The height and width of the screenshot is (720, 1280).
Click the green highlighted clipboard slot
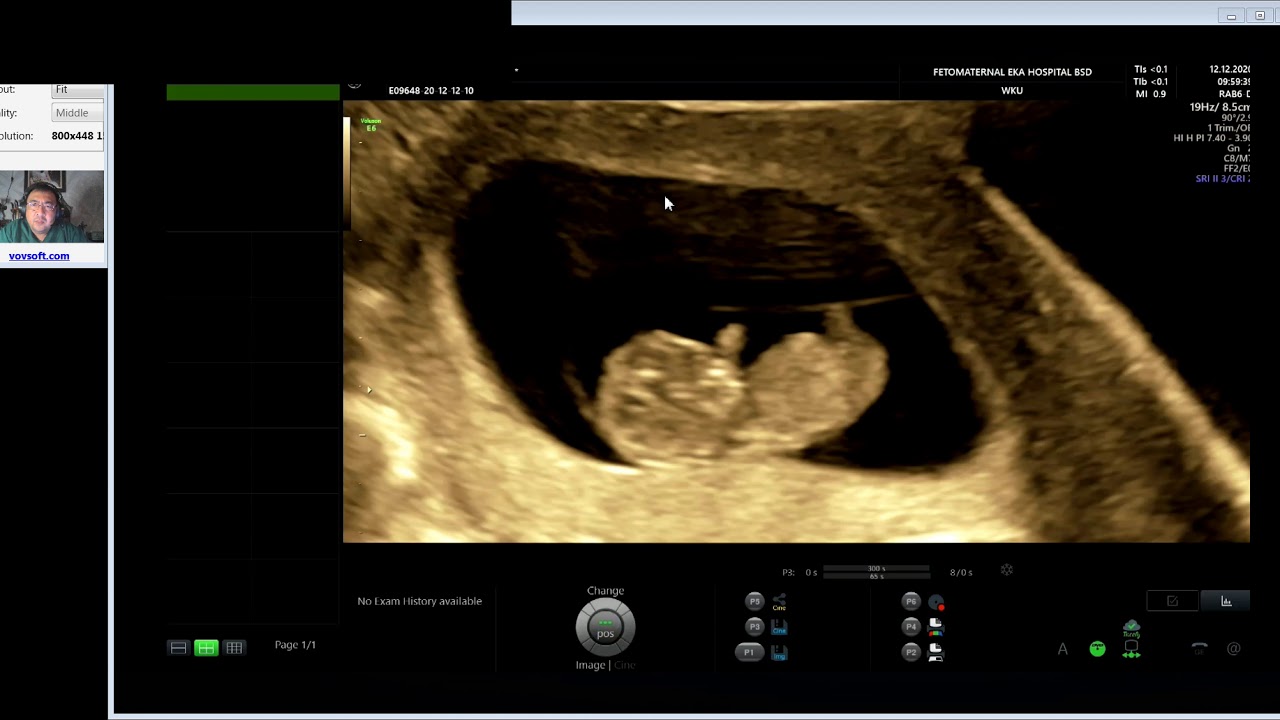pyautogui.click(x=253, y=93)
